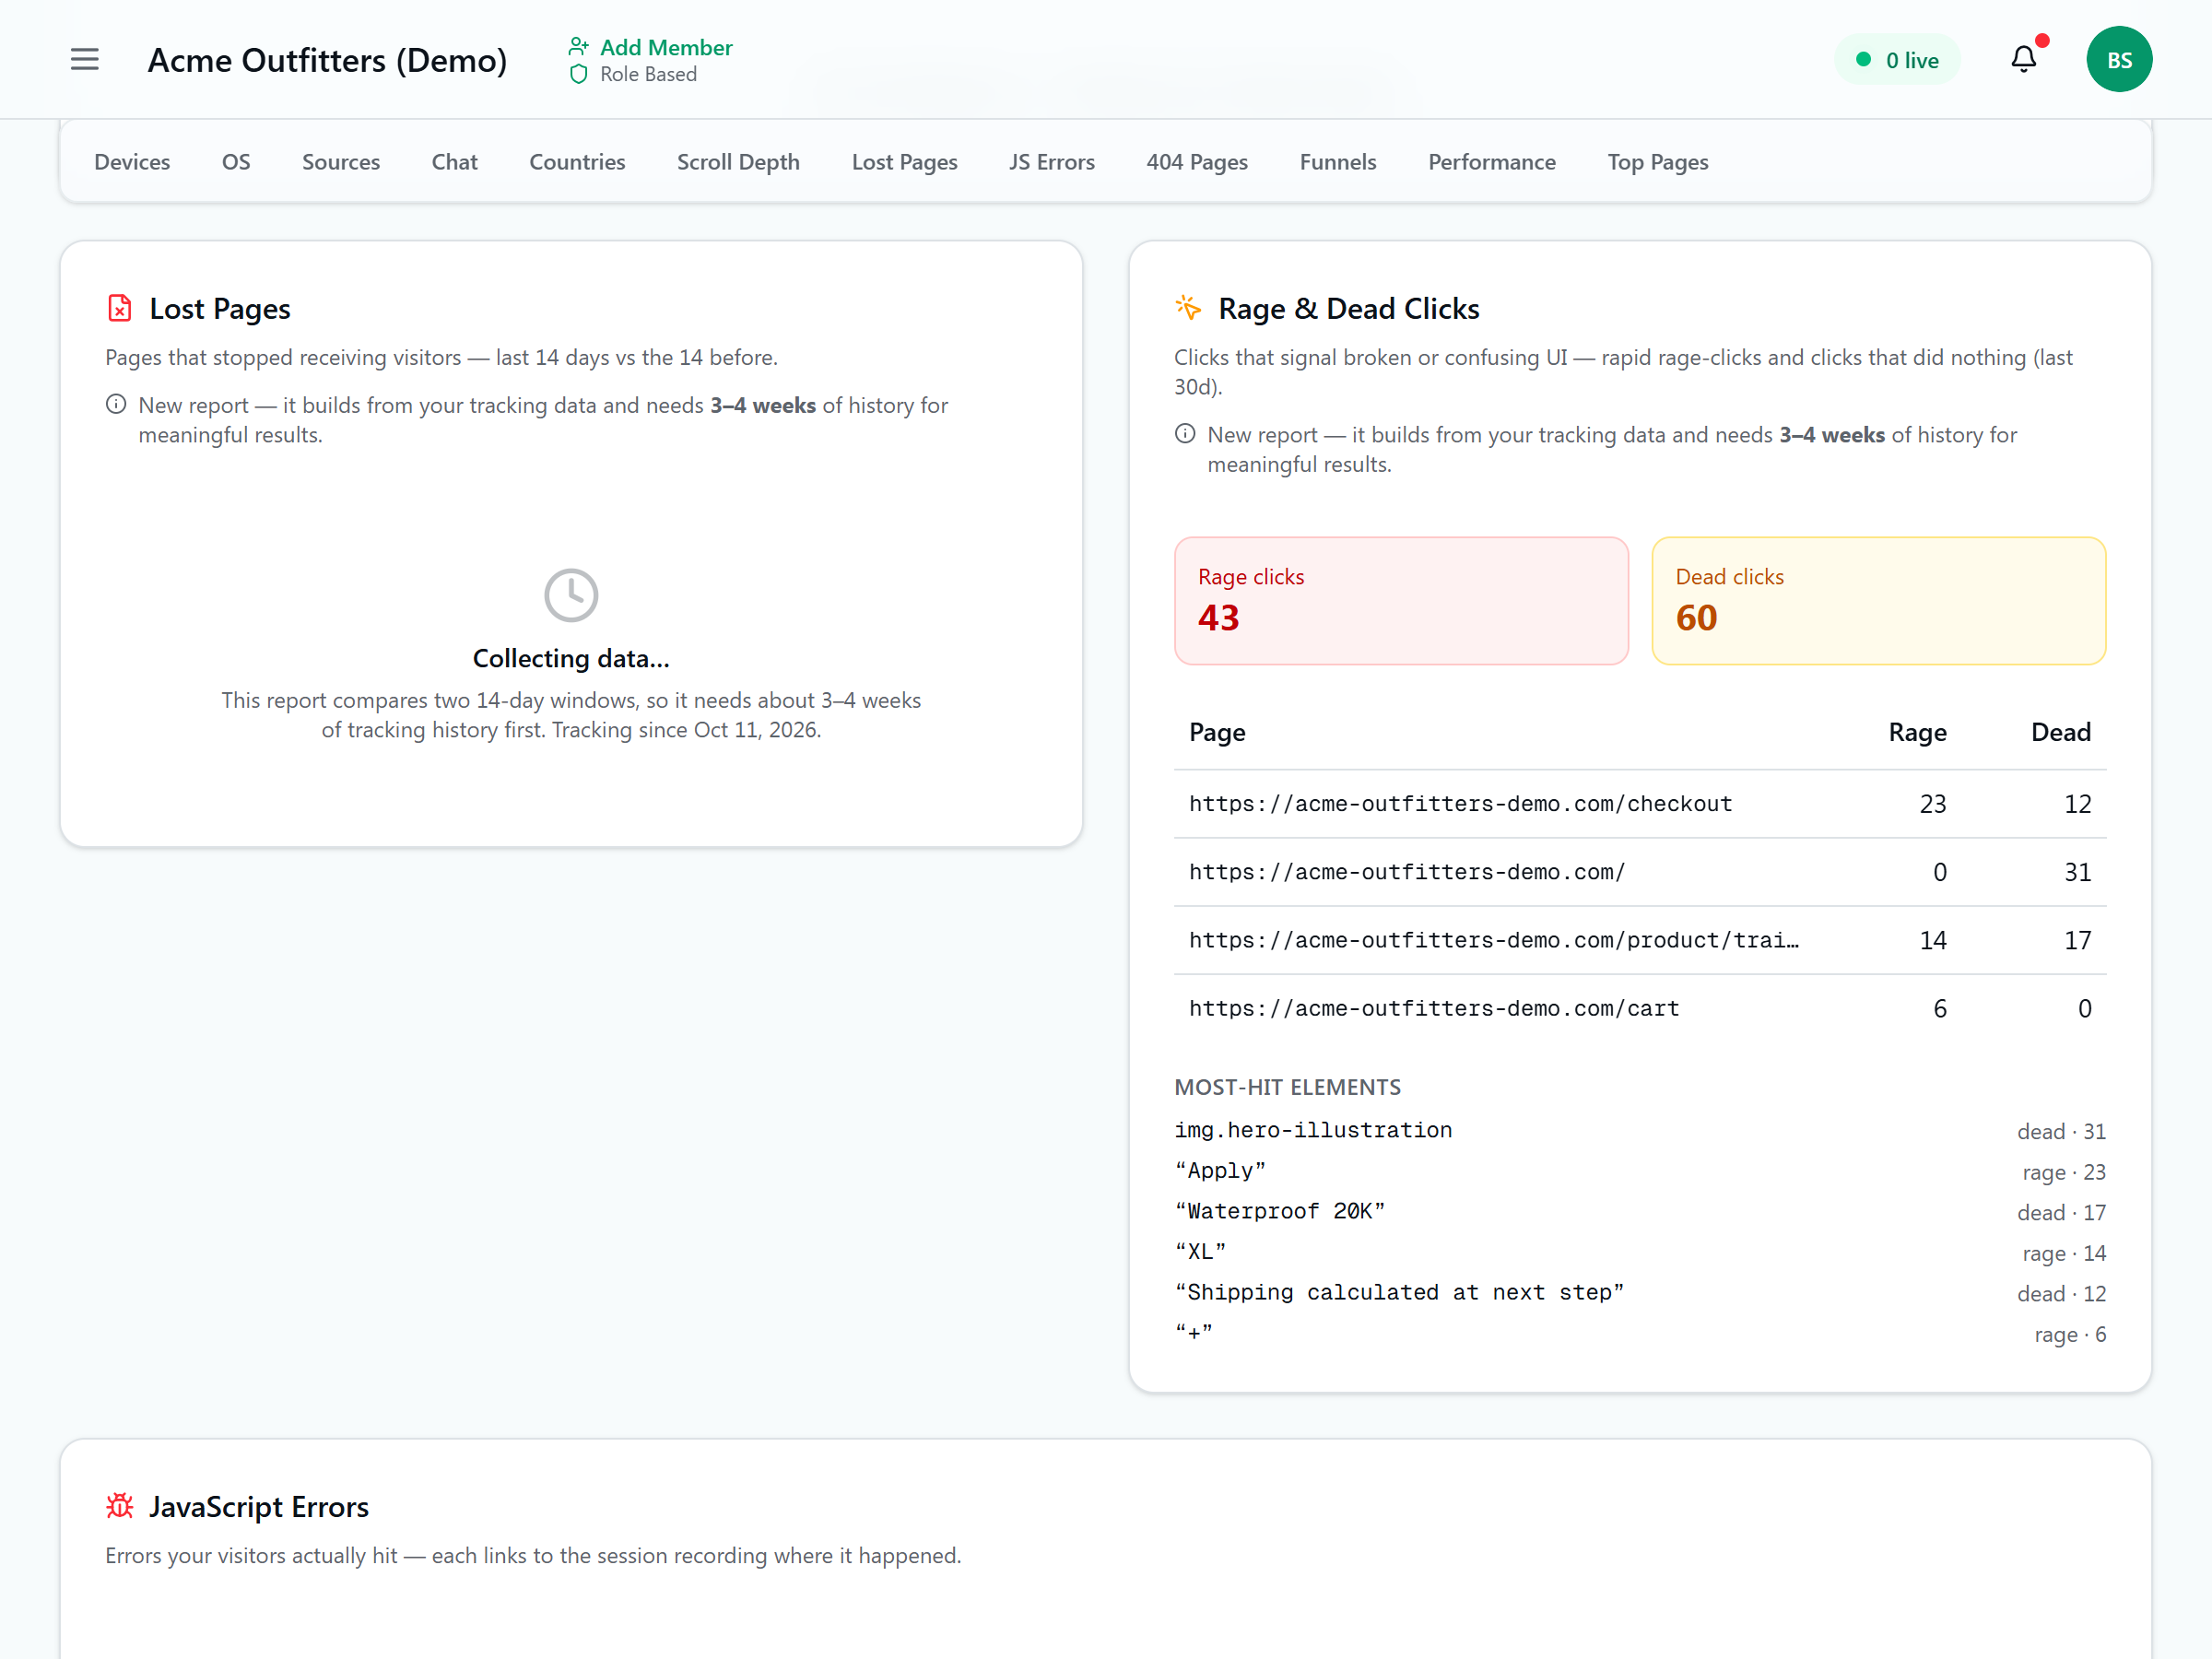
Task: Click the Dead clicks 60 card
Action: tap(1878, 601)
